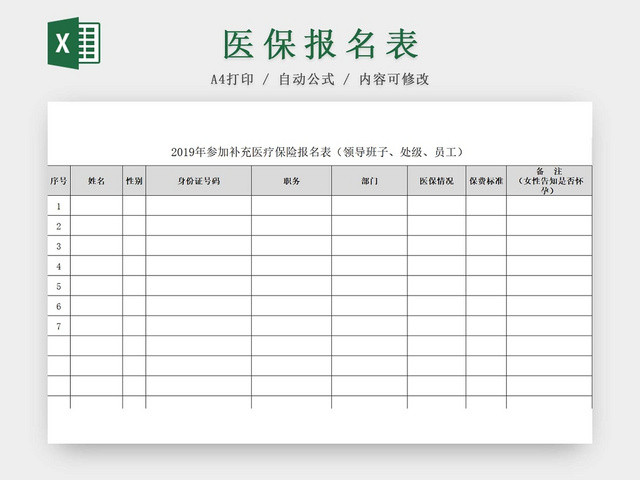
Task: Select the 部门 column header
Action: [369, 180]
